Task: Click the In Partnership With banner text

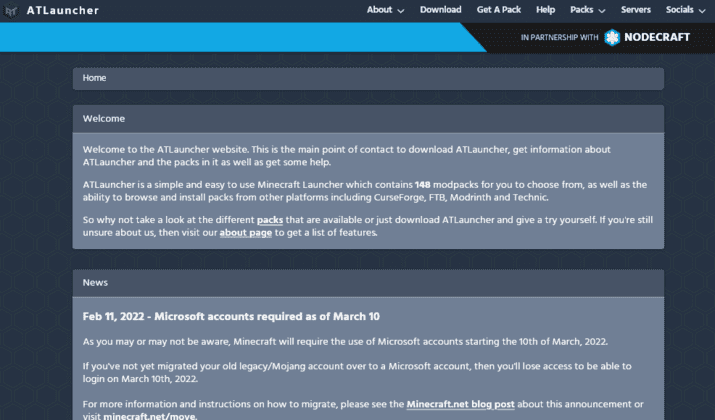Action: click(560, 37)
